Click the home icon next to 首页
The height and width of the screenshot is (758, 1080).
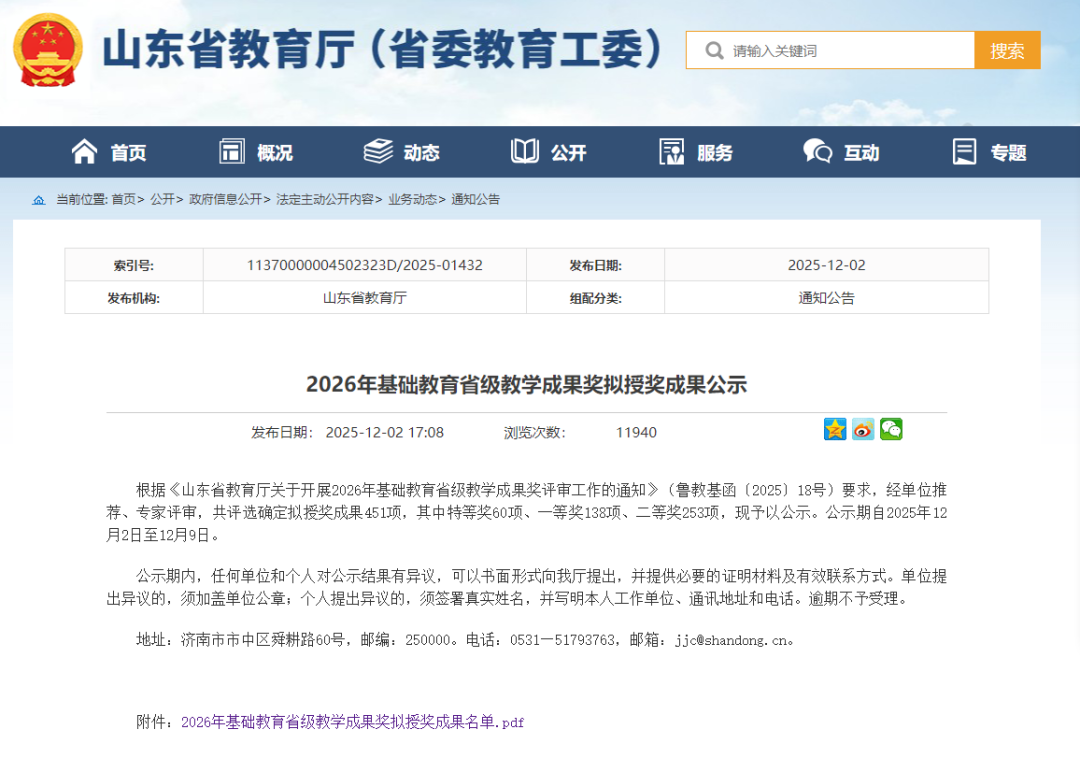pos(85,151)
